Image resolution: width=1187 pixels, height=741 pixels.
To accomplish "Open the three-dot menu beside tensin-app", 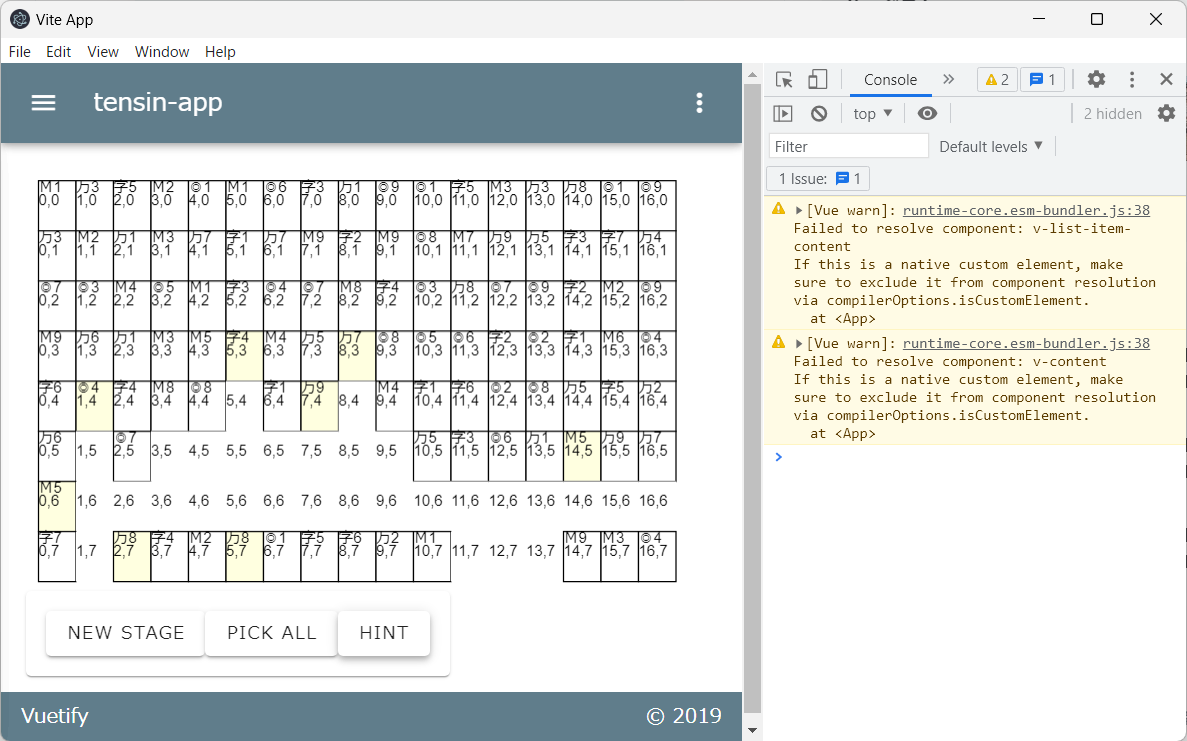I will tap(699, 103).
